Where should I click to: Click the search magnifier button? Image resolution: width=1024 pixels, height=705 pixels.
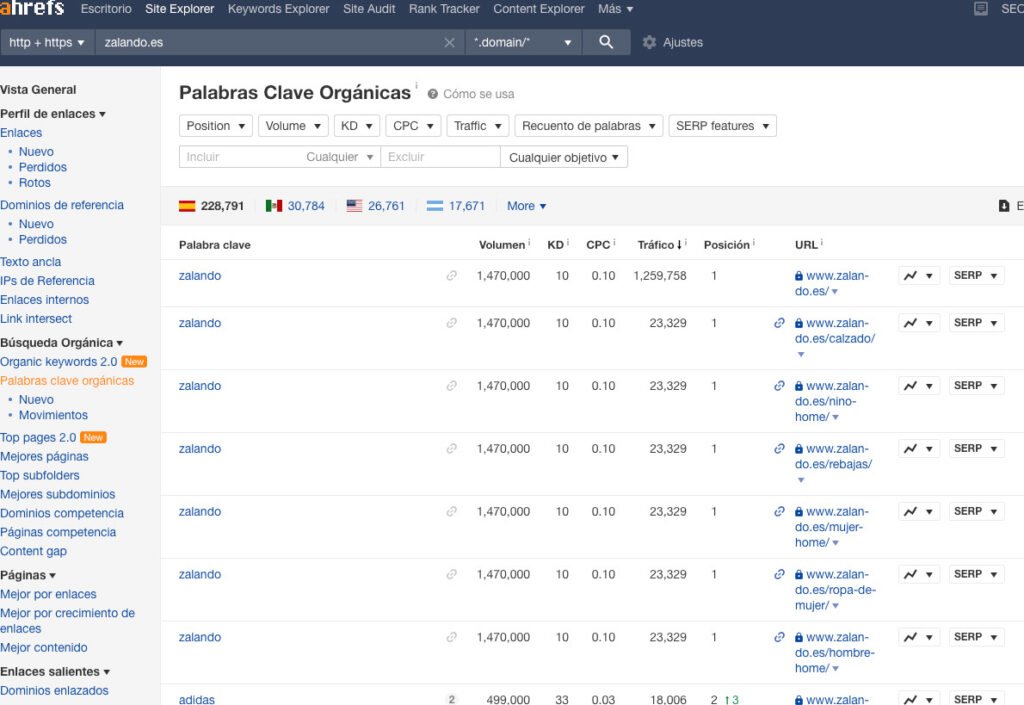pyautogui.click(x=606, y=42)
